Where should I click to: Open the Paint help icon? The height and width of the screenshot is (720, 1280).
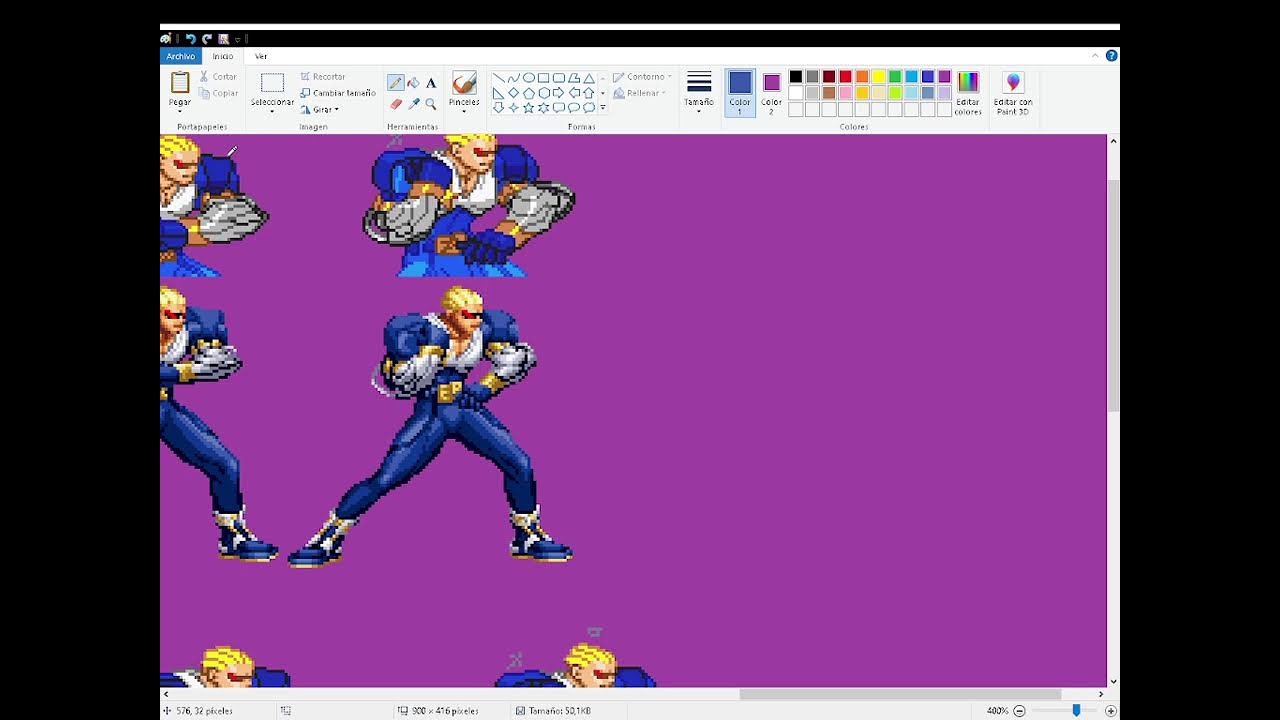coord(1111,56)
